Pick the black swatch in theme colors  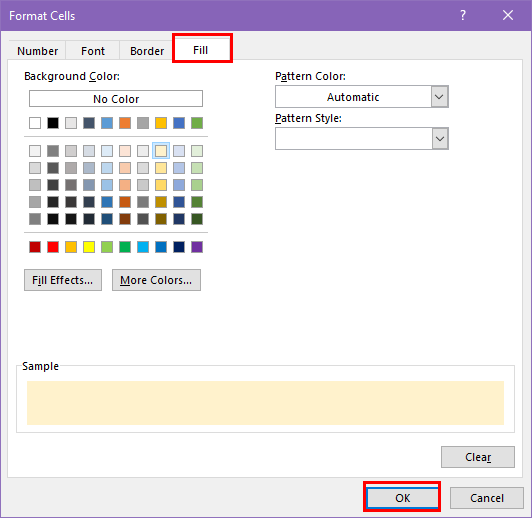click(53, 123)
